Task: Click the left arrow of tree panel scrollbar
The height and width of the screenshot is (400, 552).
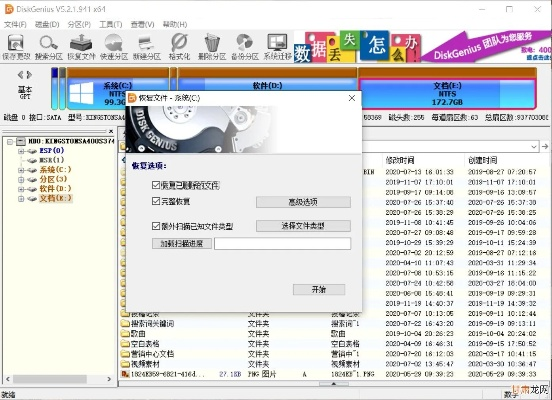Action: pos(8,379)
